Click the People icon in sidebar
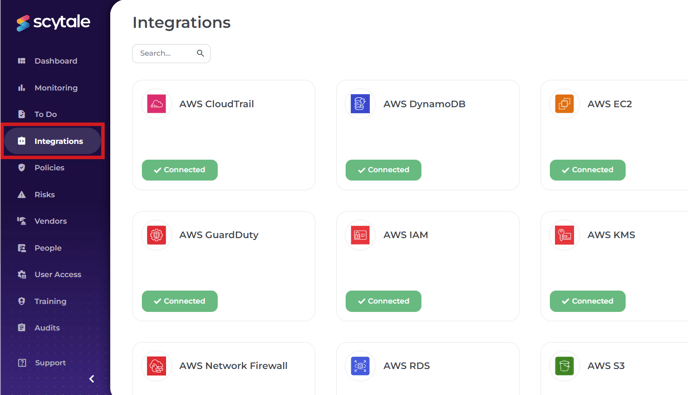The width and height of the screenshot is (688, 395). pos(22,248)
